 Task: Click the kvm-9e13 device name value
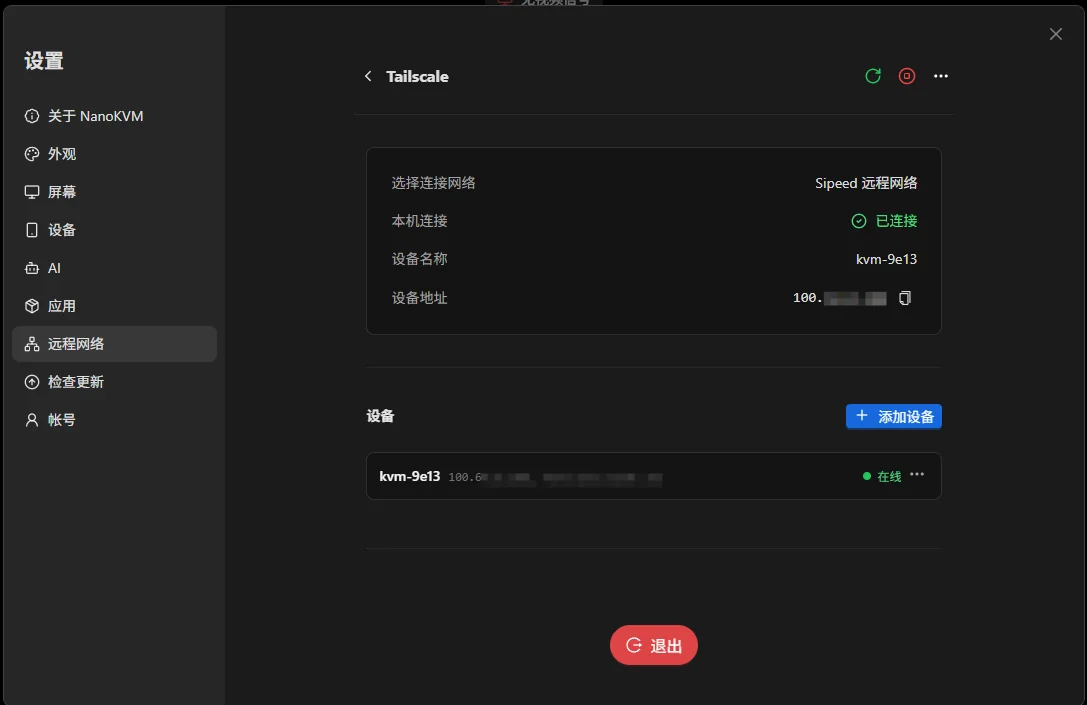point(886,259)
